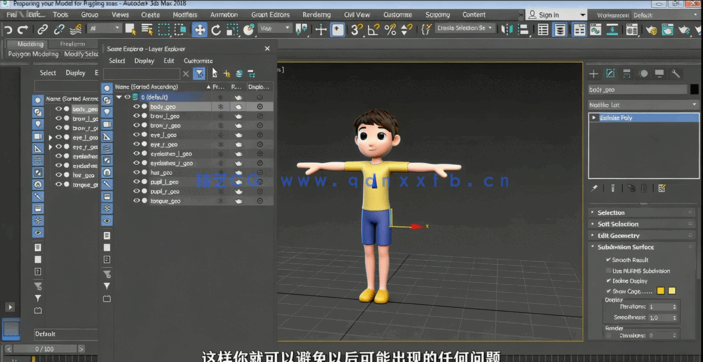Toggle the Percent Snap icon

390,30
